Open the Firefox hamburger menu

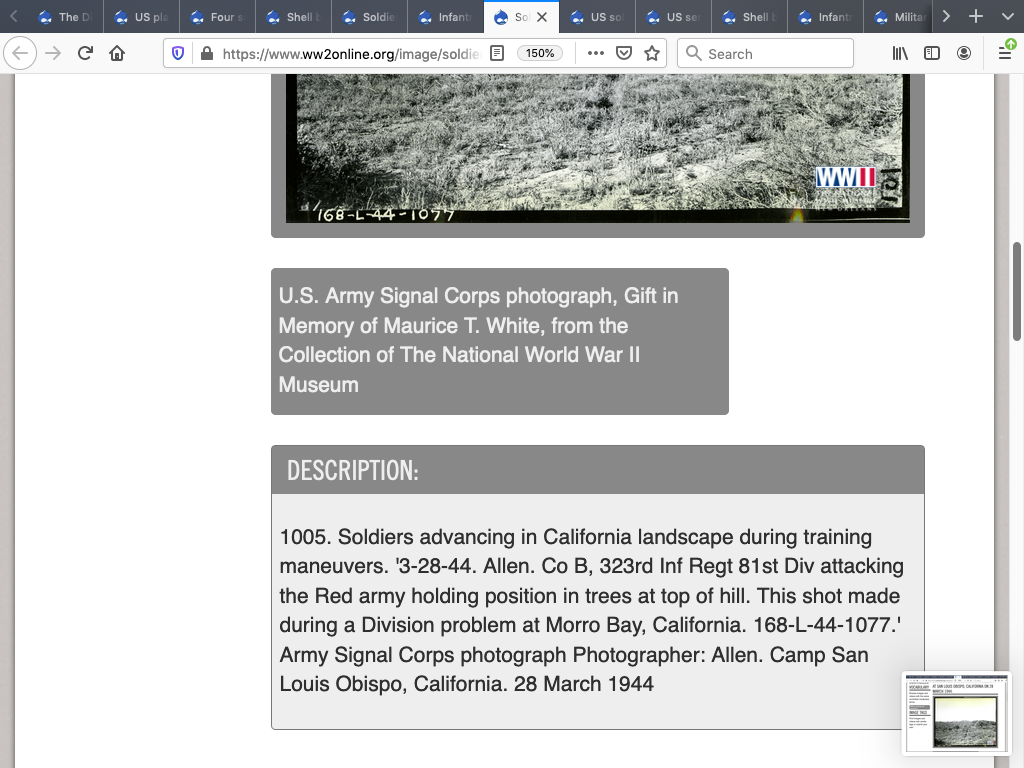(x=1004, y=54)
